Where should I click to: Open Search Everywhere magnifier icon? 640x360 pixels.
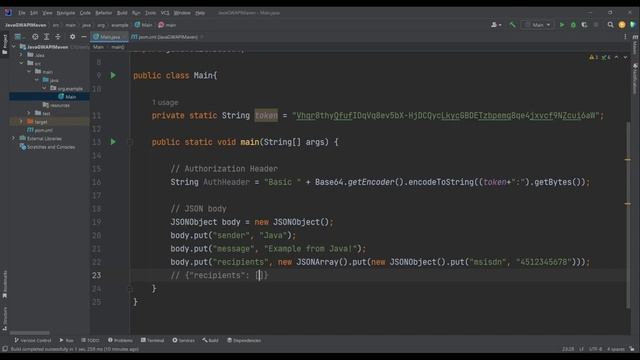click(x=610, y=25)
